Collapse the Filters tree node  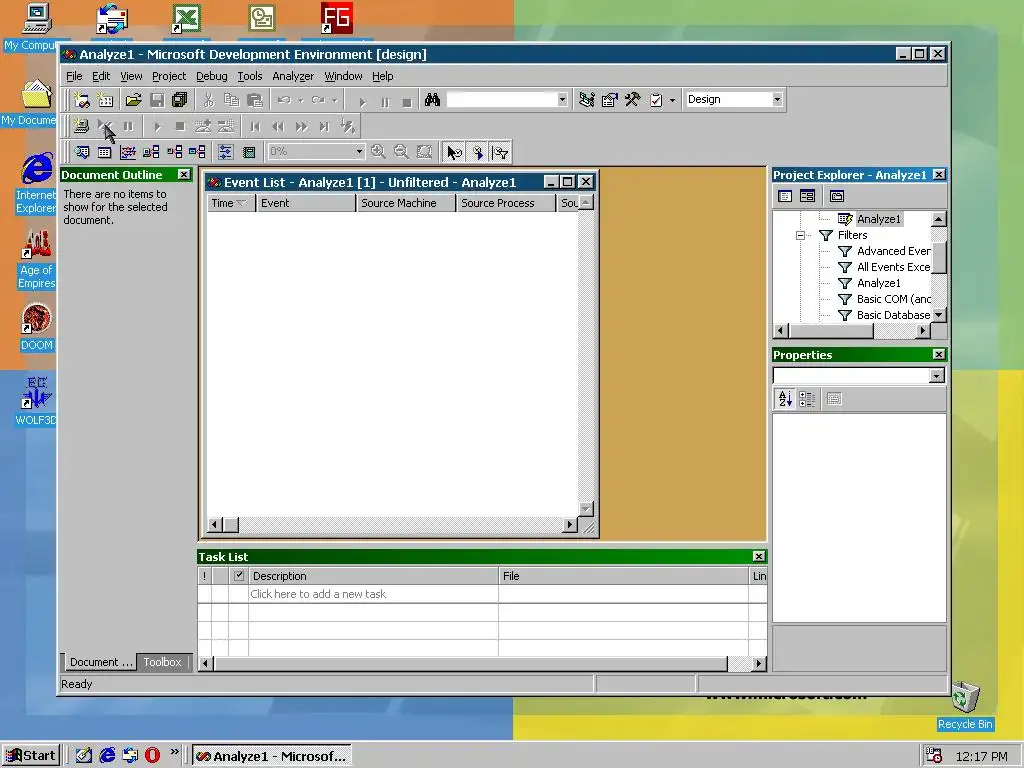[x=800, y=235]
